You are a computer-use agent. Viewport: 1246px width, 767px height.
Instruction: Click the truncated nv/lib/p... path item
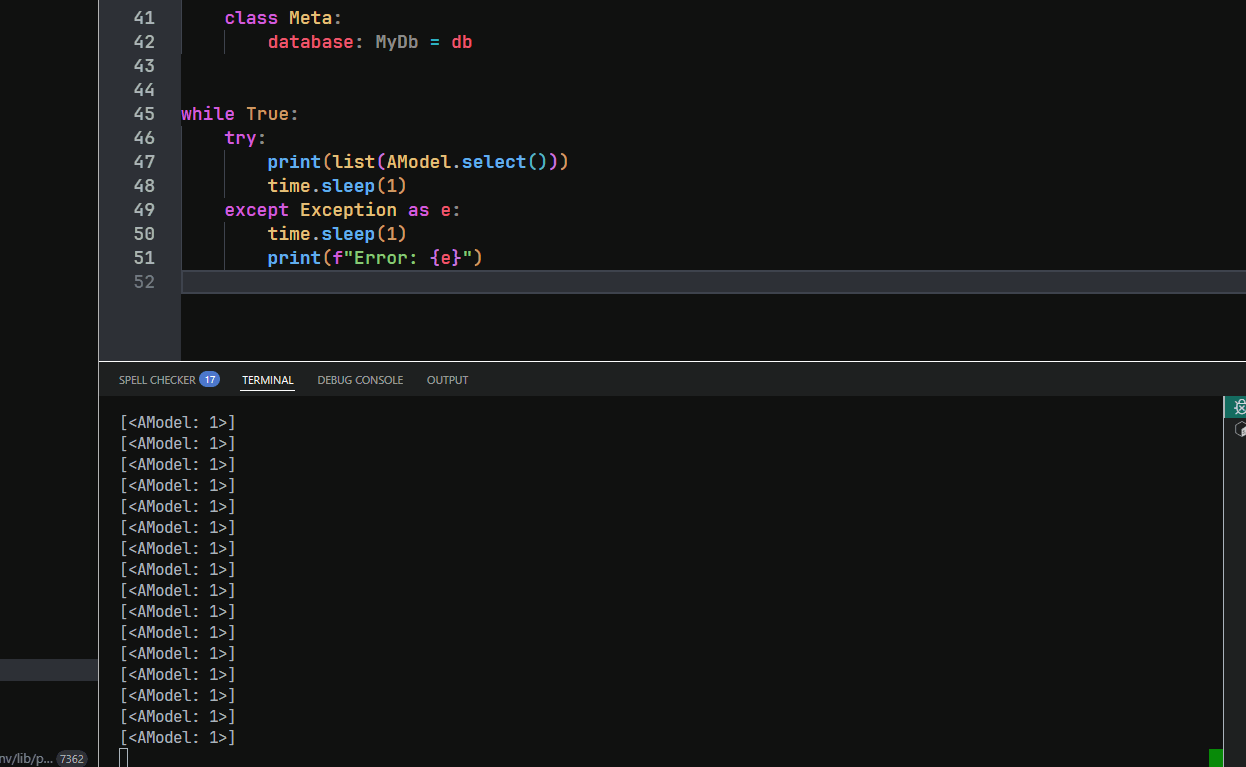tap(27, 759)
